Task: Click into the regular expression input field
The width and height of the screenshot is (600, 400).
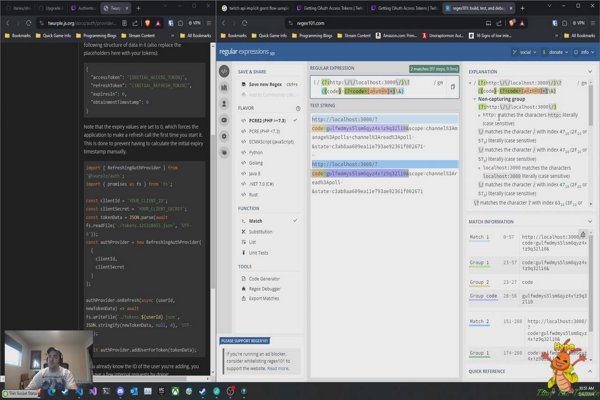Action: [x=385, y=87]
